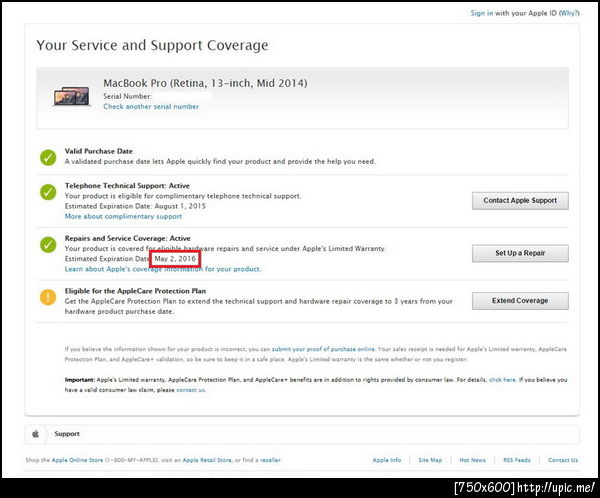
Task: Open the Apple Retail Store footer link
Action: coord(207,460)
